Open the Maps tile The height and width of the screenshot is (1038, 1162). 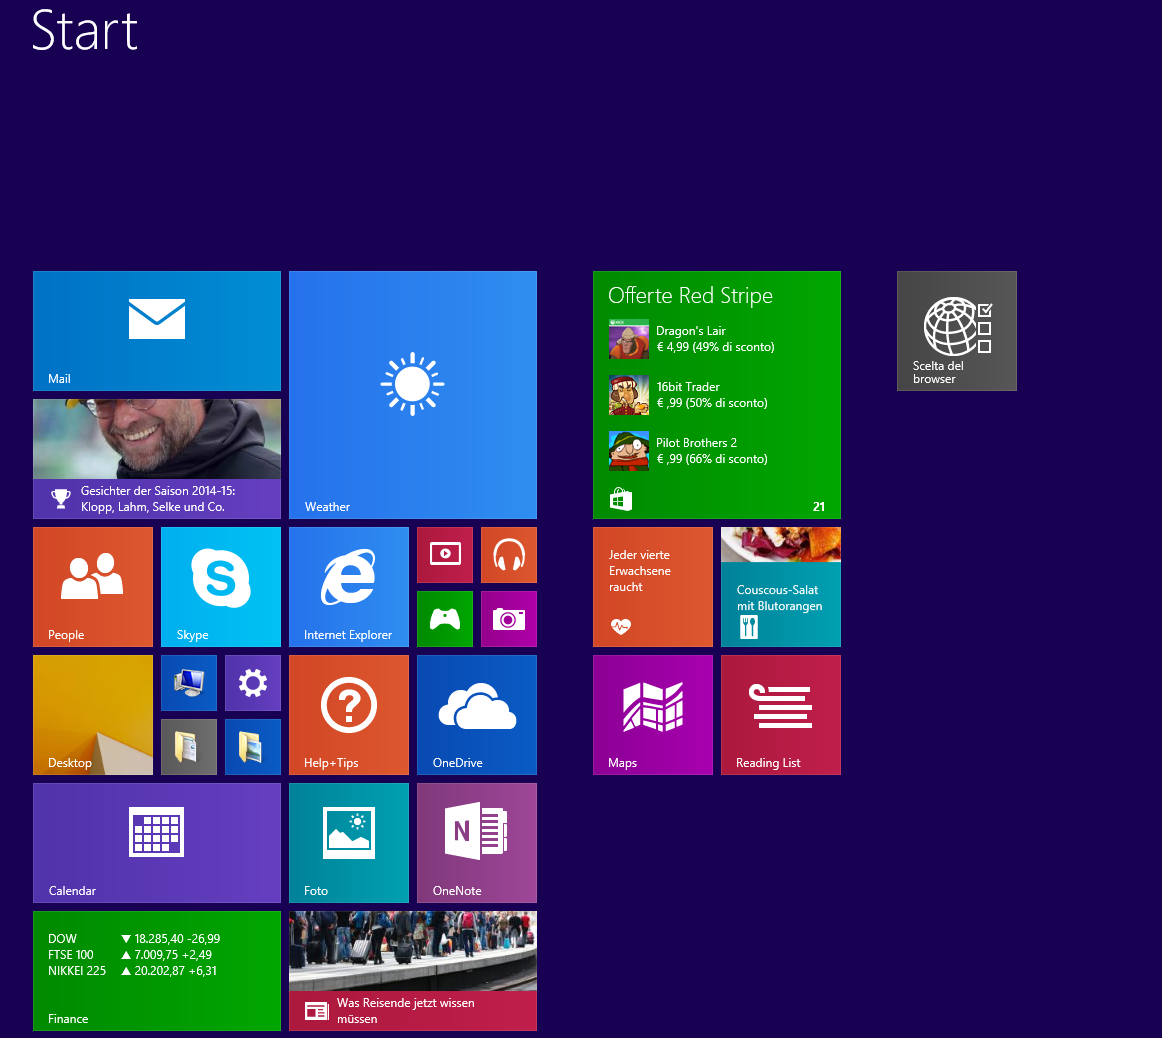(653, 715)
